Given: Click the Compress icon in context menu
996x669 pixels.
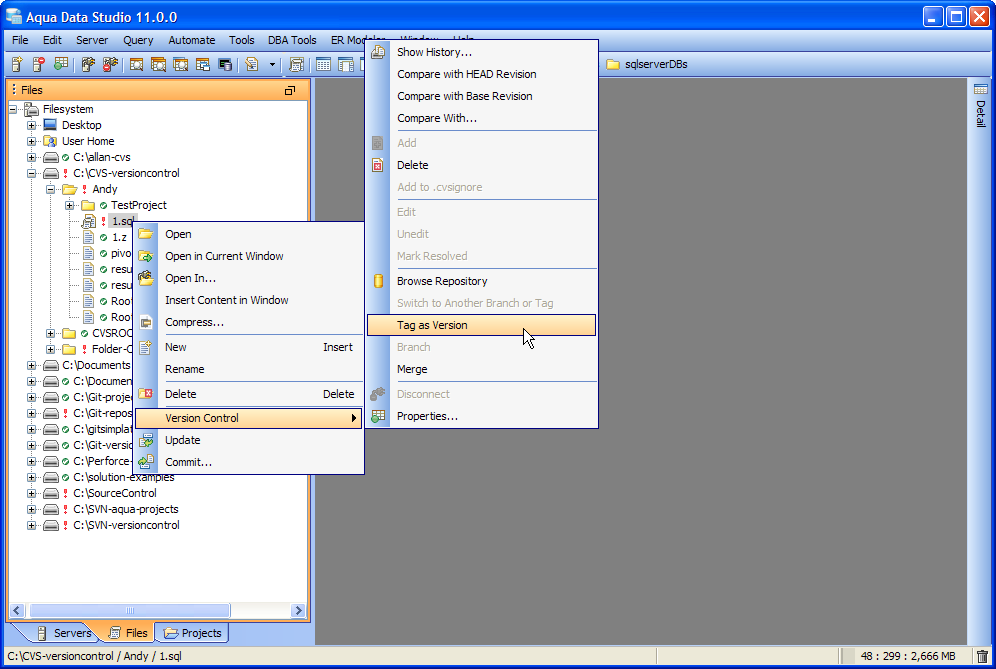Looking at the screenshot, I should pos(145,322).
